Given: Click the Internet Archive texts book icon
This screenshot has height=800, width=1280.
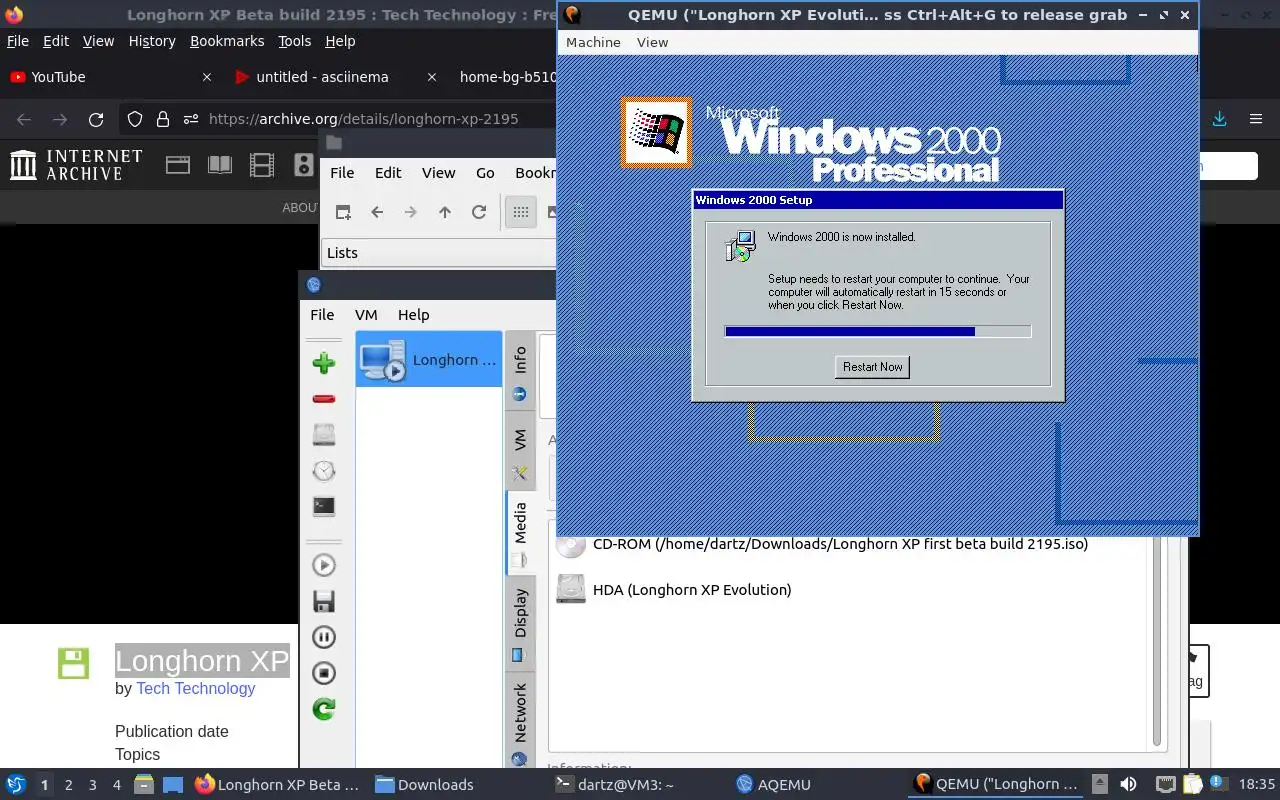Looking at the screenshot, I should click(x=220, y=165).
